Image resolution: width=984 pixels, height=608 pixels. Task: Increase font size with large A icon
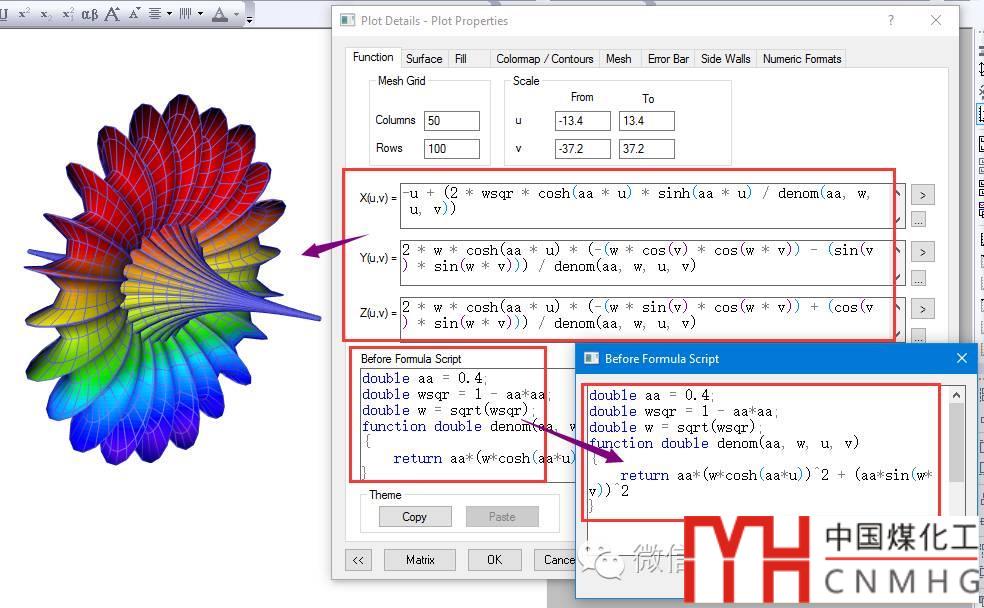point(112,14)
